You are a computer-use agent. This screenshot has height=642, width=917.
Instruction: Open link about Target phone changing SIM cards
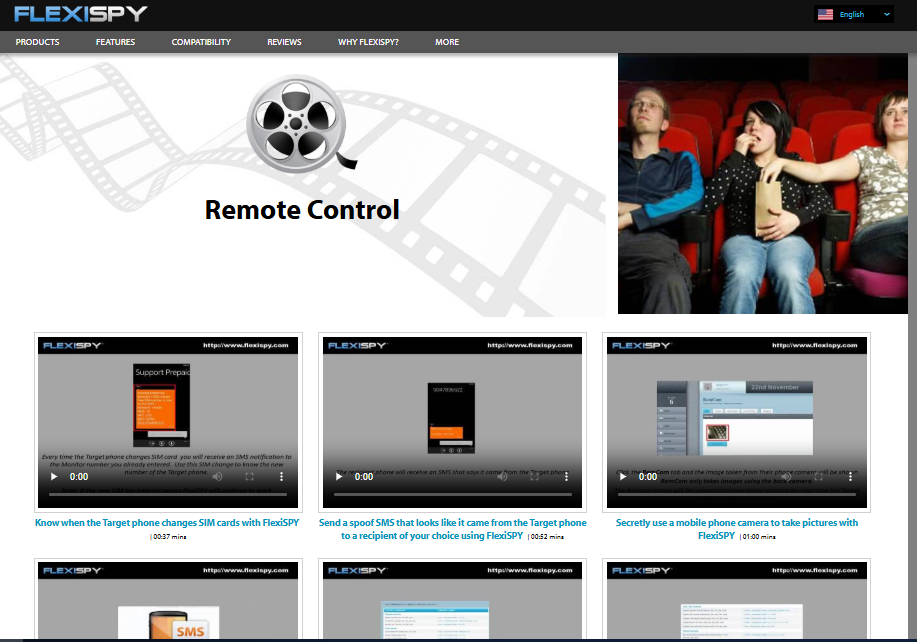[x=167, y=523]
